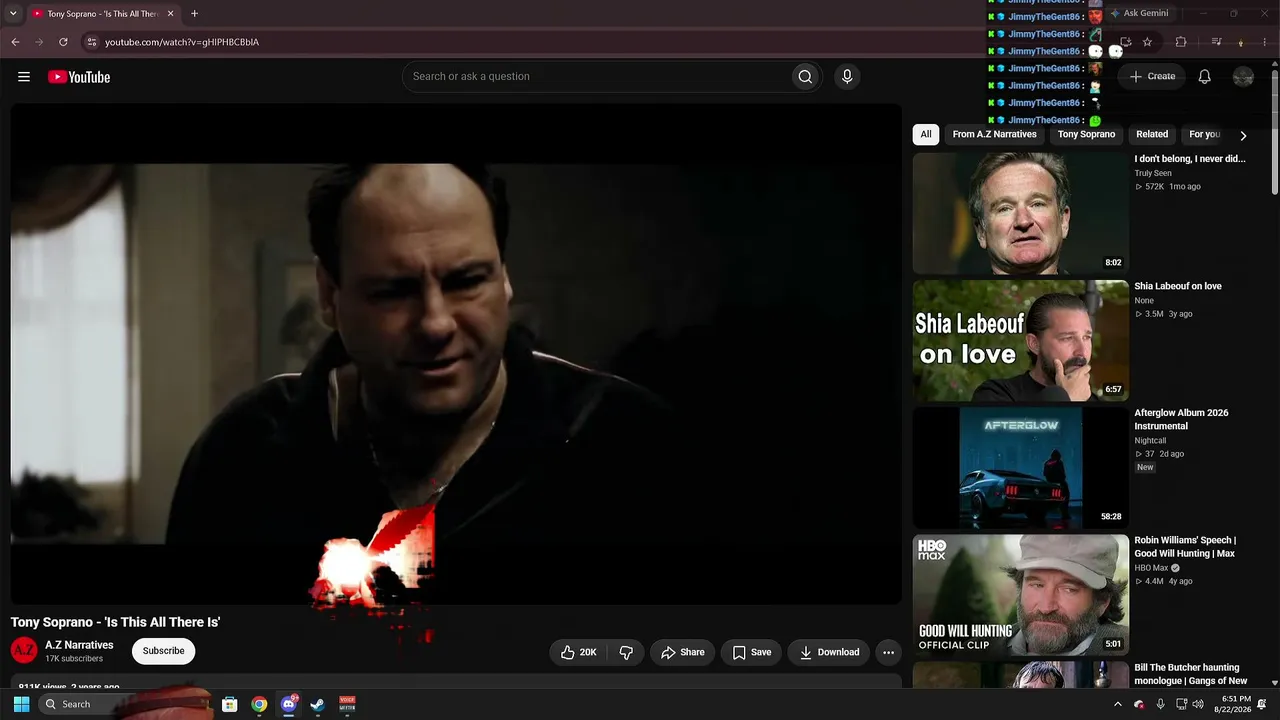
Task: Open Windows Start menu
Action: tap(21, 704)
